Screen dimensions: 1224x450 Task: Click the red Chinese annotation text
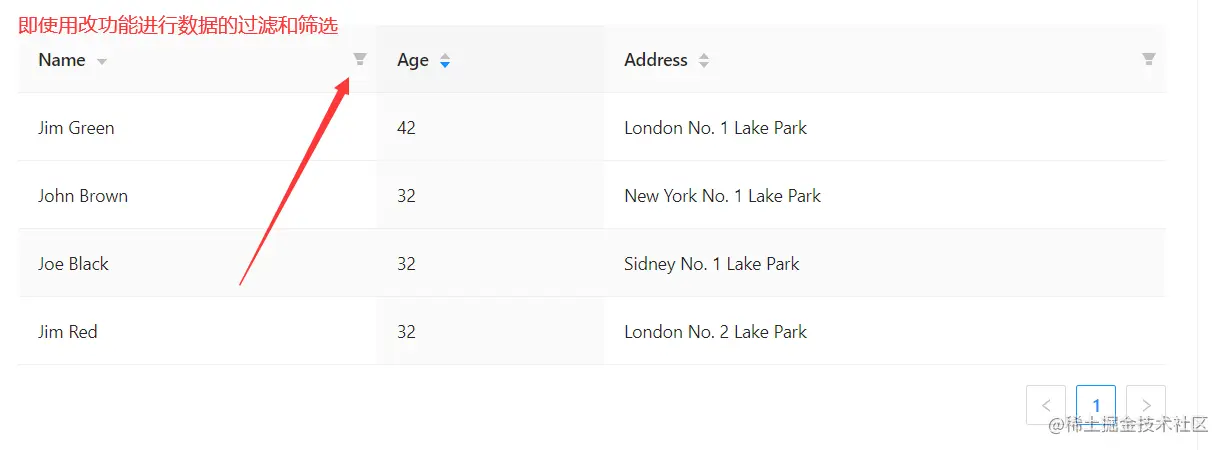click(x=178, y=26)
